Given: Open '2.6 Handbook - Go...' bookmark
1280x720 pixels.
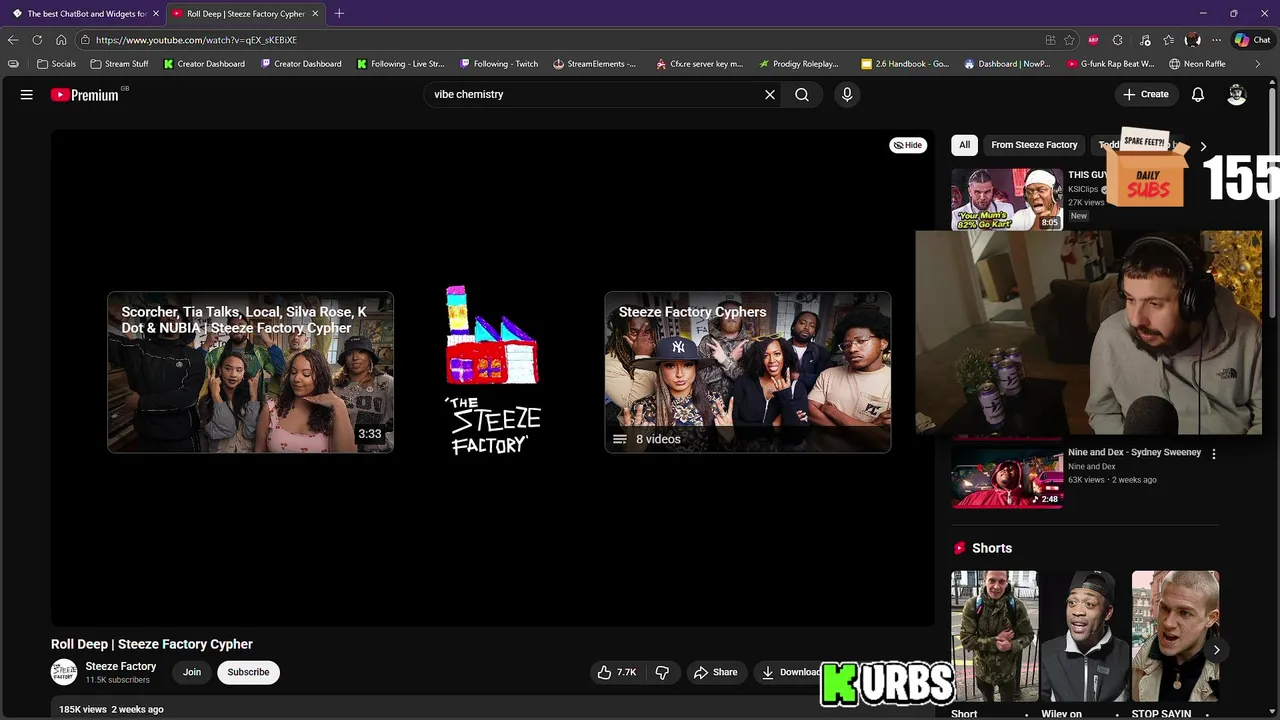Looking at the screenshot, I should pos(905,64).
